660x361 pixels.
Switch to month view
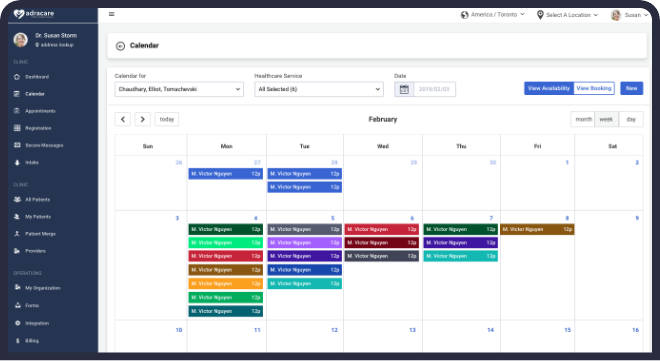[x=583, y=119]
